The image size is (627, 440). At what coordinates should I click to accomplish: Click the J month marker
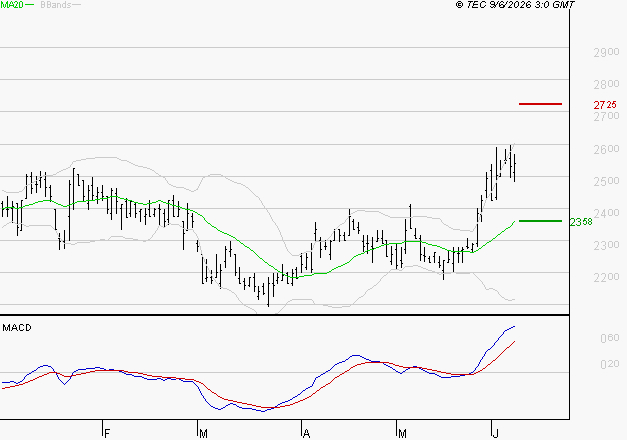[496, 433]
